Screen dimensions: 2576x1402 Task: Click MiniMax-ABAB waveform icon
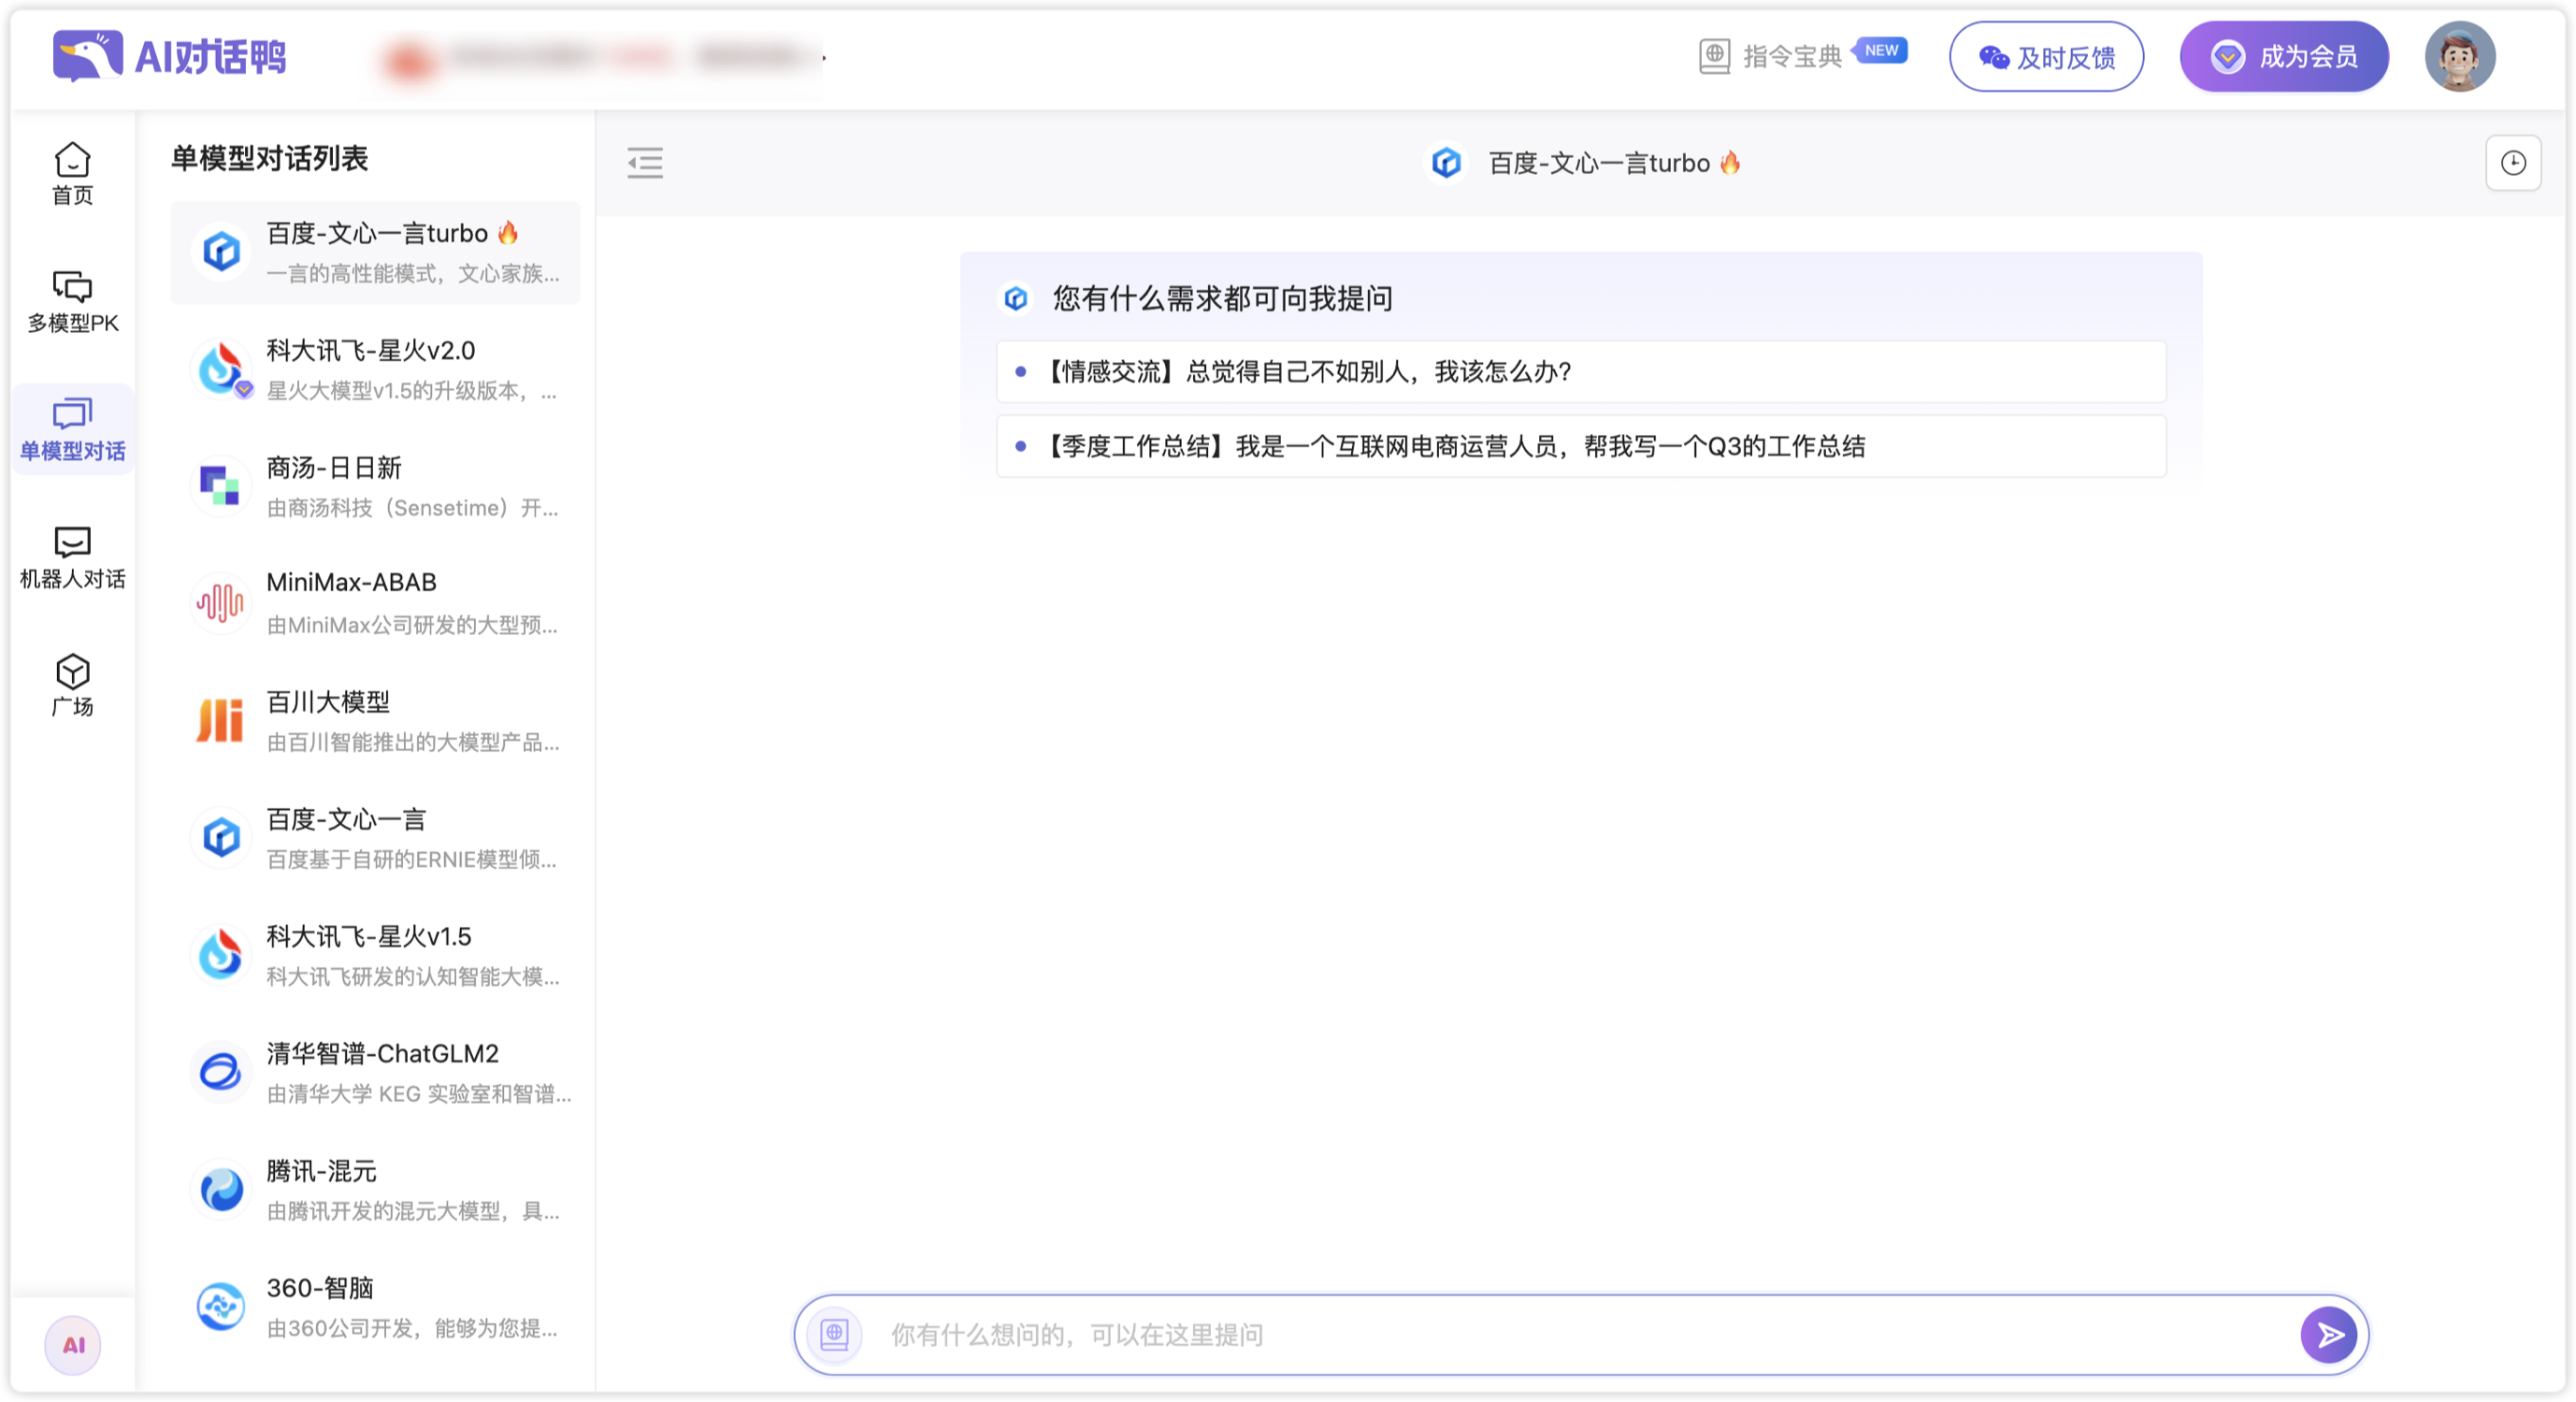pos(221,603)
